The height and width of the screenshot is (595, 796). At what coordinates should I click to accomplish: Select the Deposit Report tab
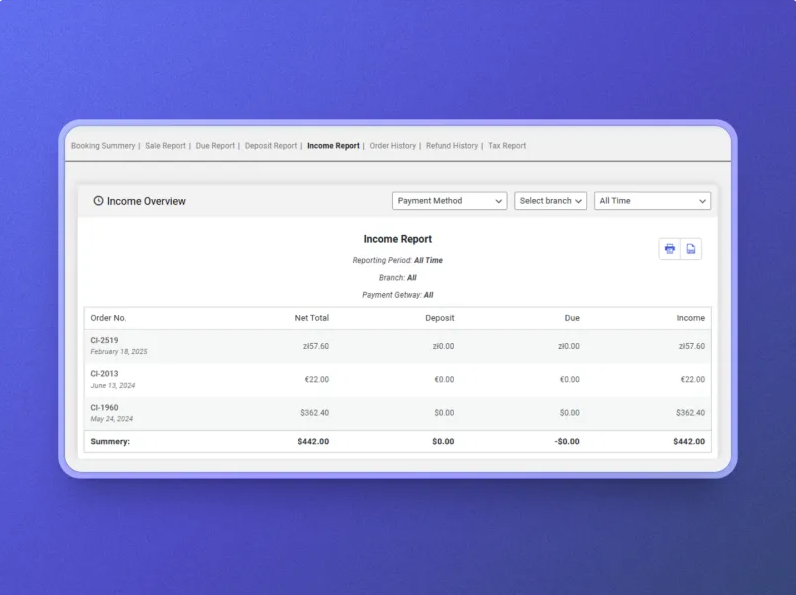pos(271,146)
